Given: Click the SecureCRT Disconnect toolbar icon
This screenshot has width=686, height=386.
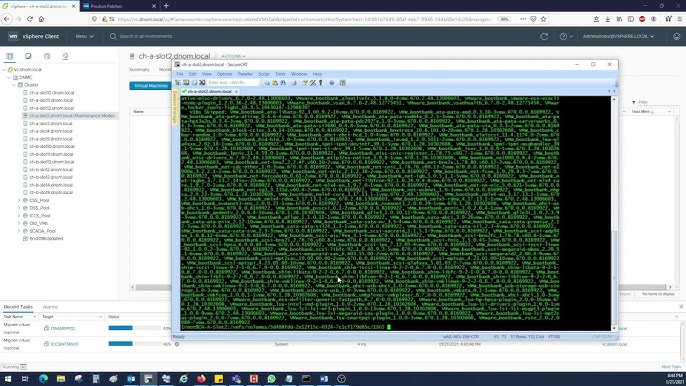Looking at the screenshot, I should [202, 82].
